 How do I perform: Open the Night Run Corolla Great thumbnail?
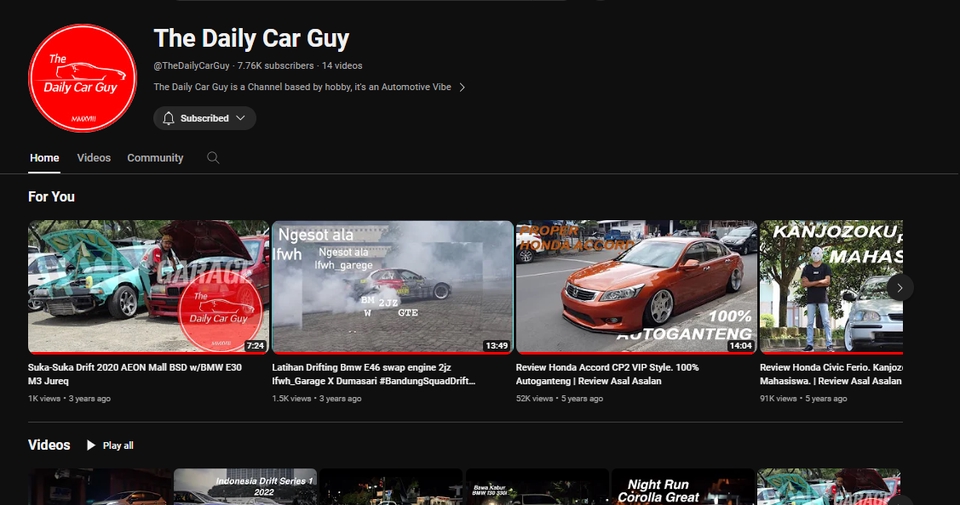click(x=683, y=487)
